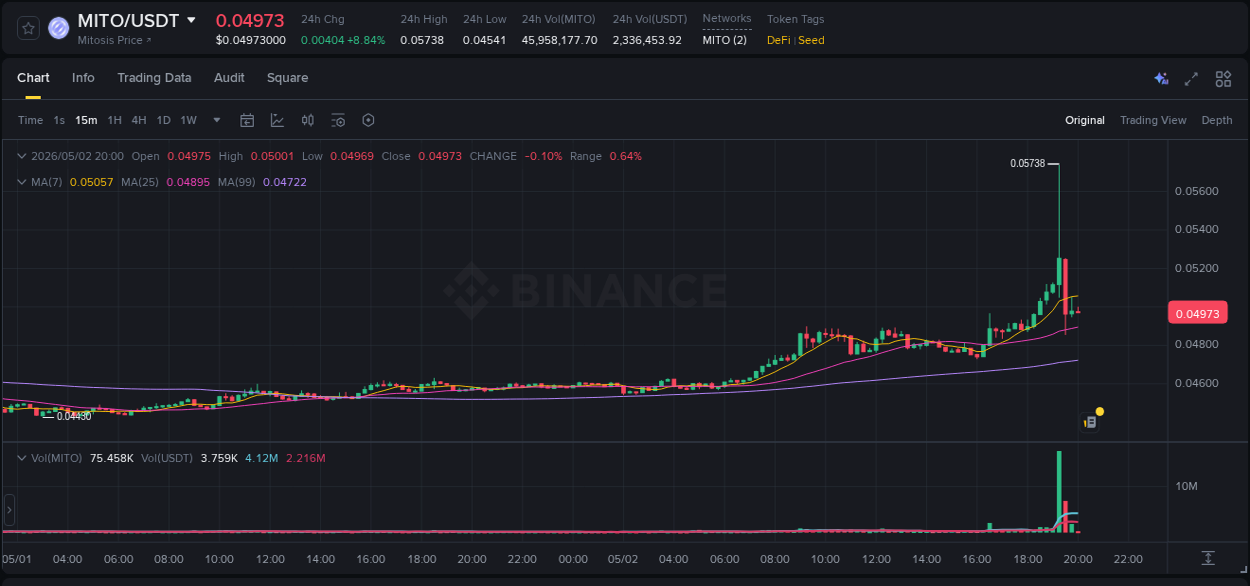Select the 1W interval
The height and width of the screenshot is (586, 1250).
click(x=188, y=120)
